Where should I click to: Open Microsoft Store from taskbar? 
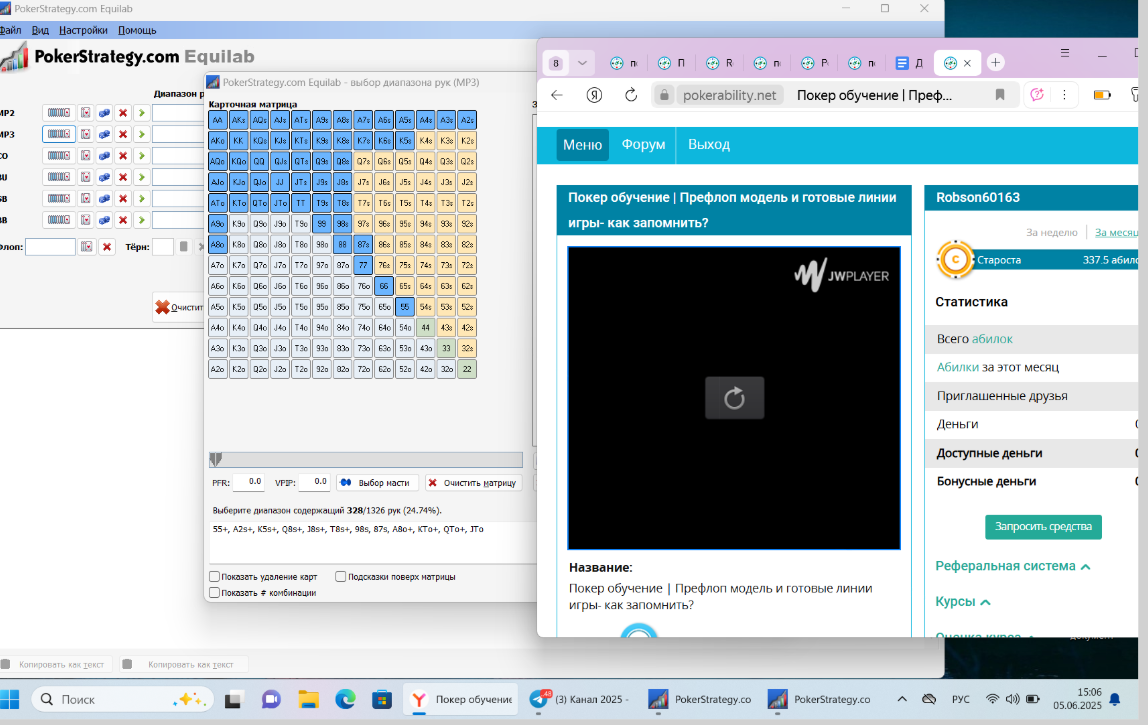[381, 699]
